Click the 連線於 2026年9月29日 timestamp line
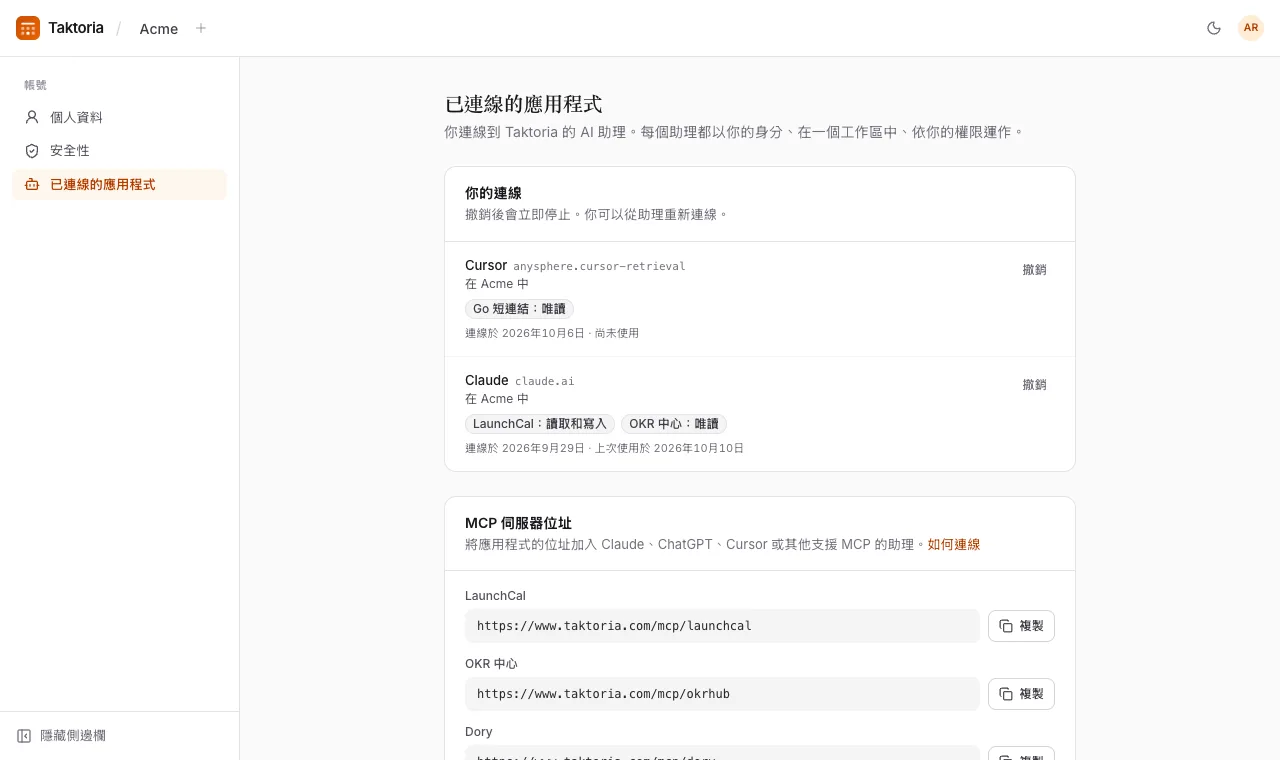This screenshot has height=760, width=1280. pyautogui.click(x=604, y=448)
